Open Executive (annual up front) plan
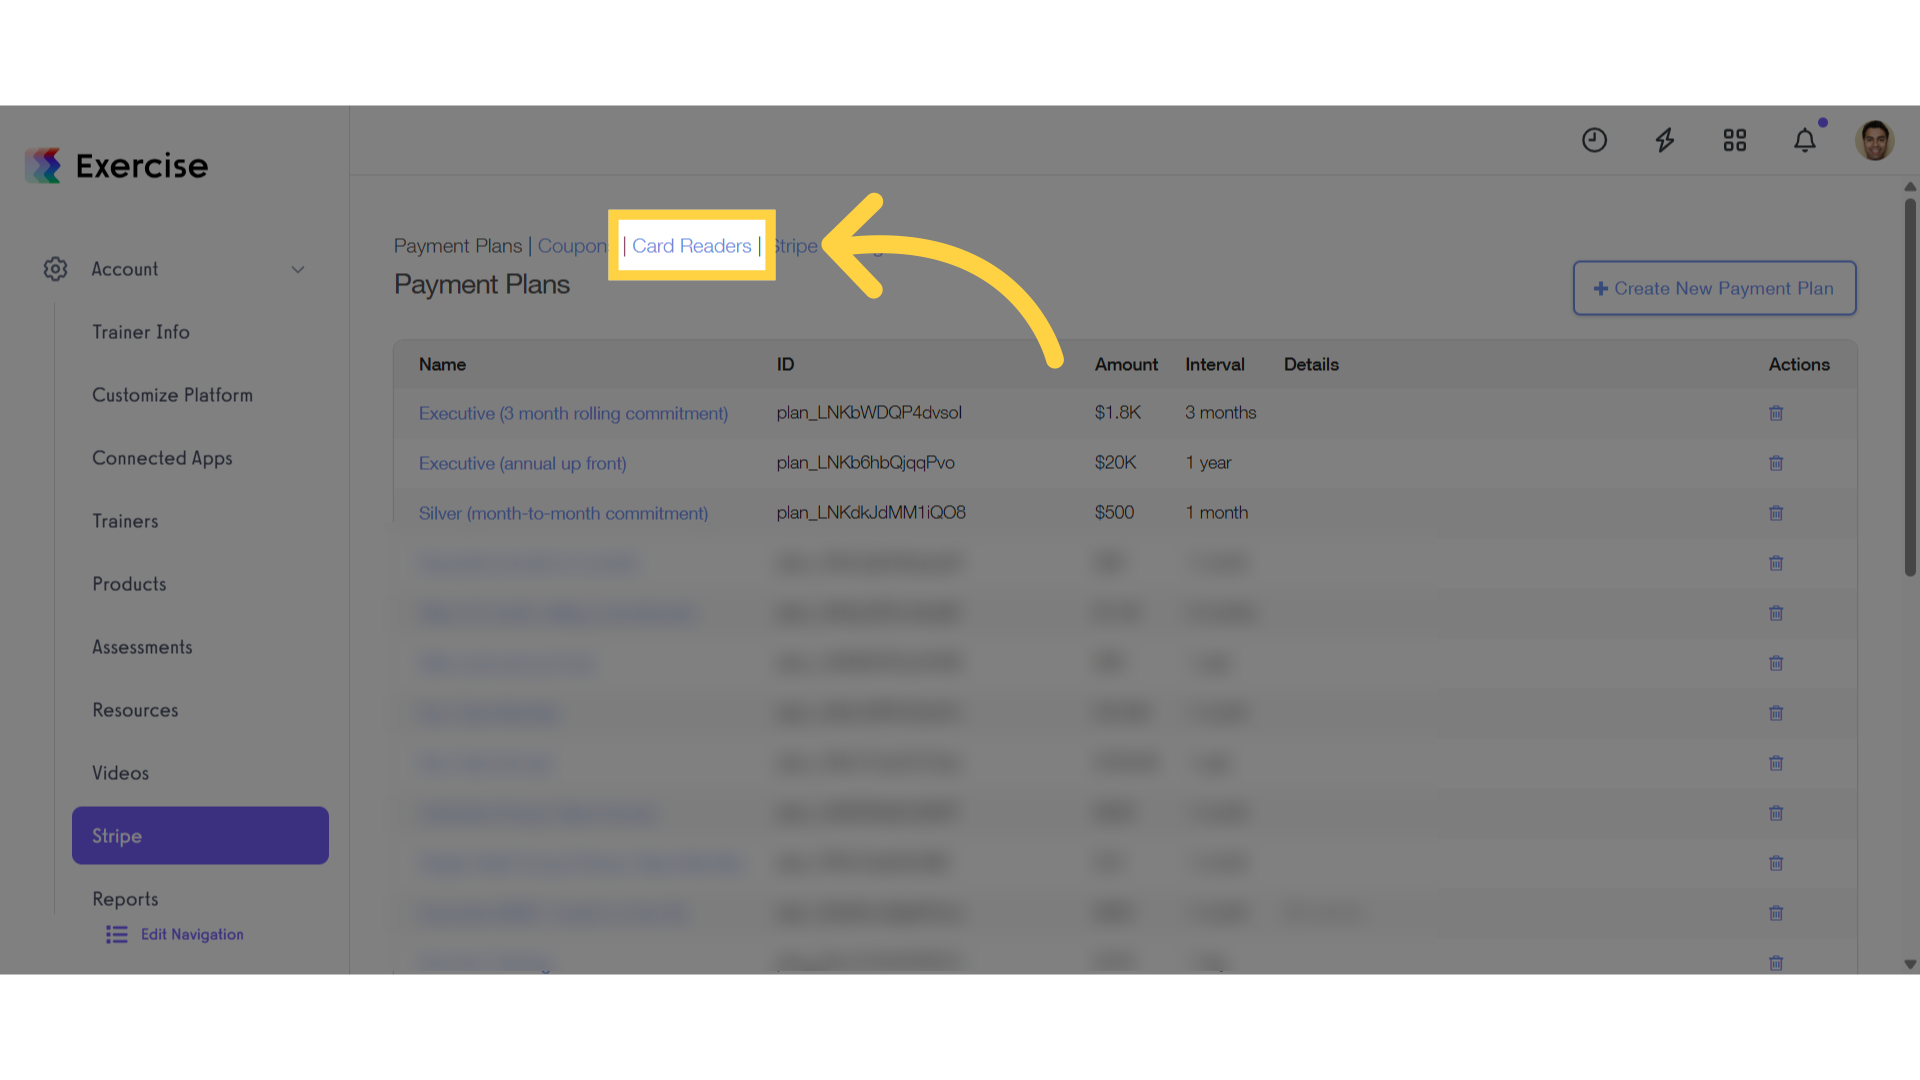 coord(522,463)
